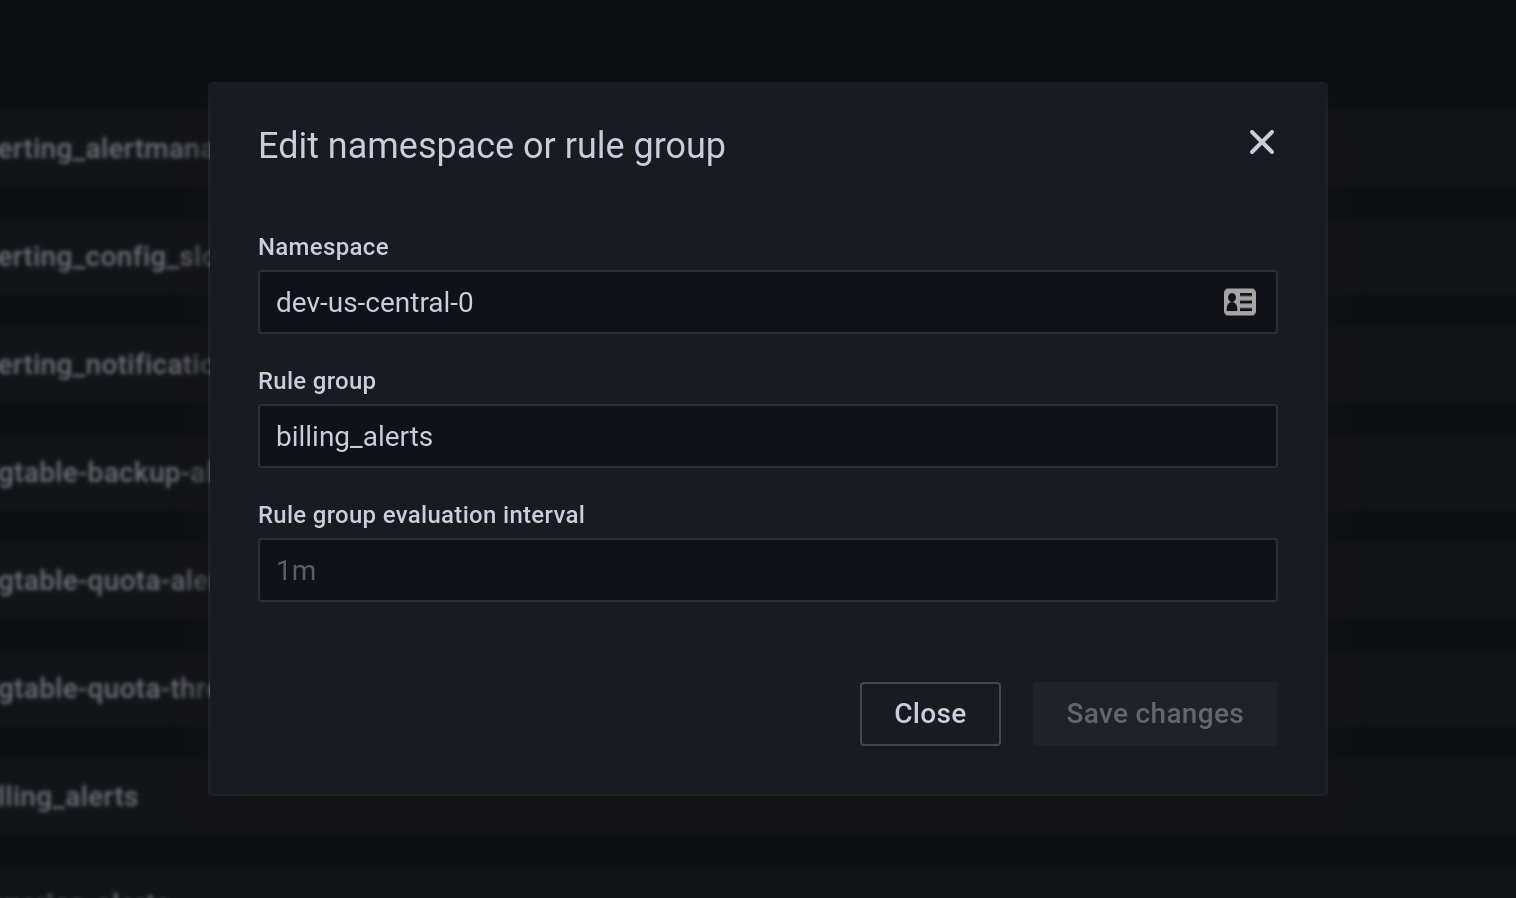
Task: Click the contact-card icon in Namespace field
Action: (x=1239, y=302)
